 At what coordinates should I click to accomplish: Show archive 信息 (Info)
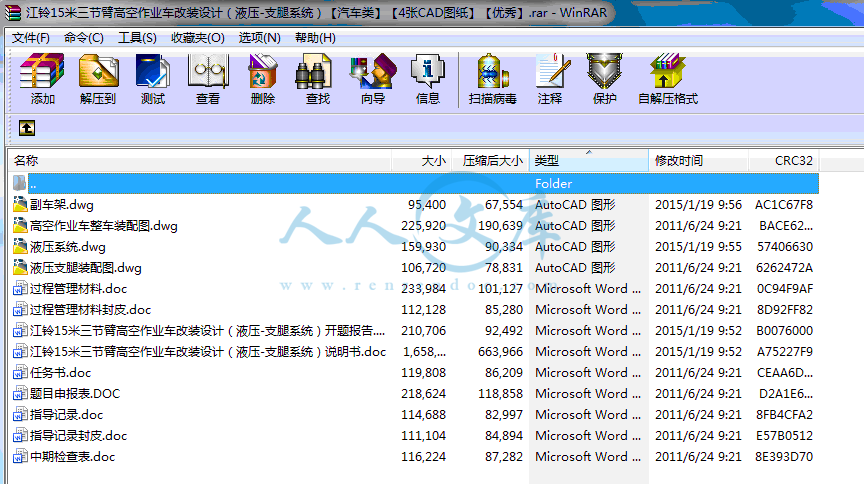coord(428,79)
